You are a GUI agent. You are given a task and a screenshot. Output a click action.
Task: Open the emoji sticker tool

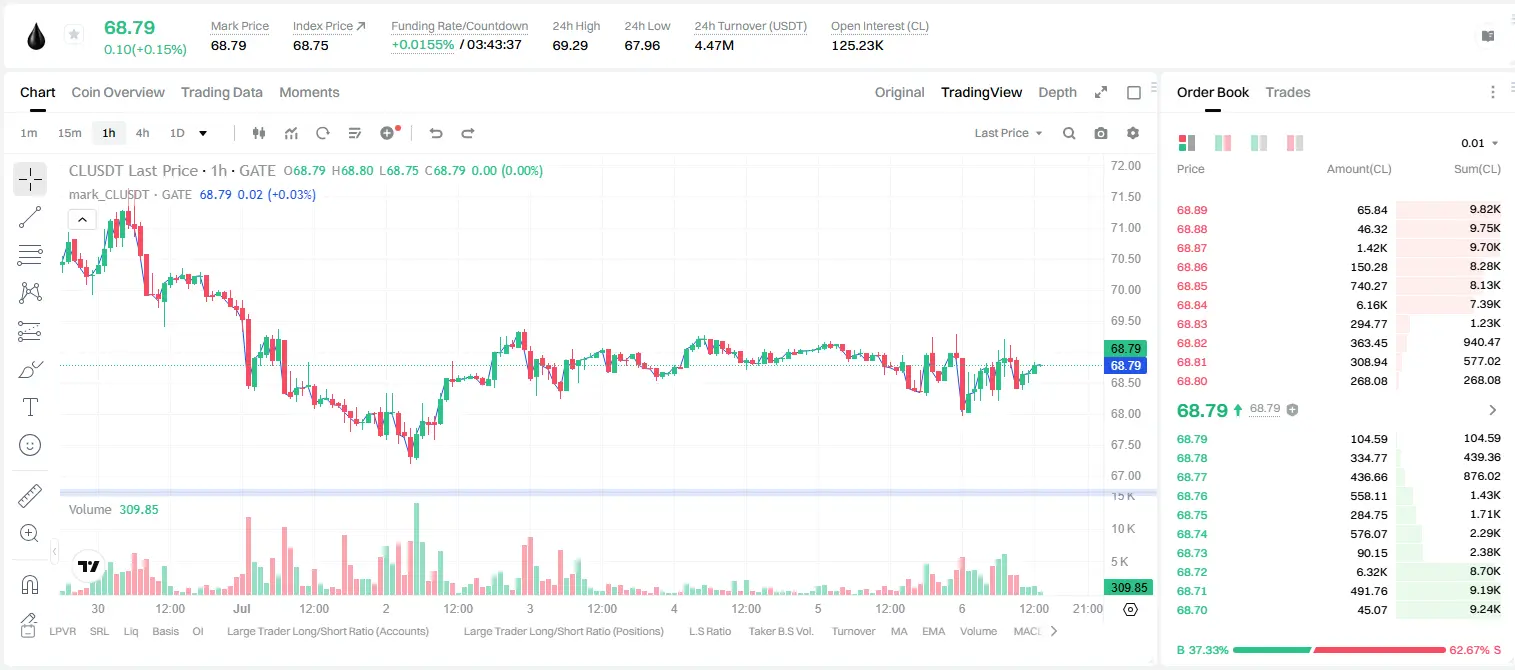pos(30,445)
